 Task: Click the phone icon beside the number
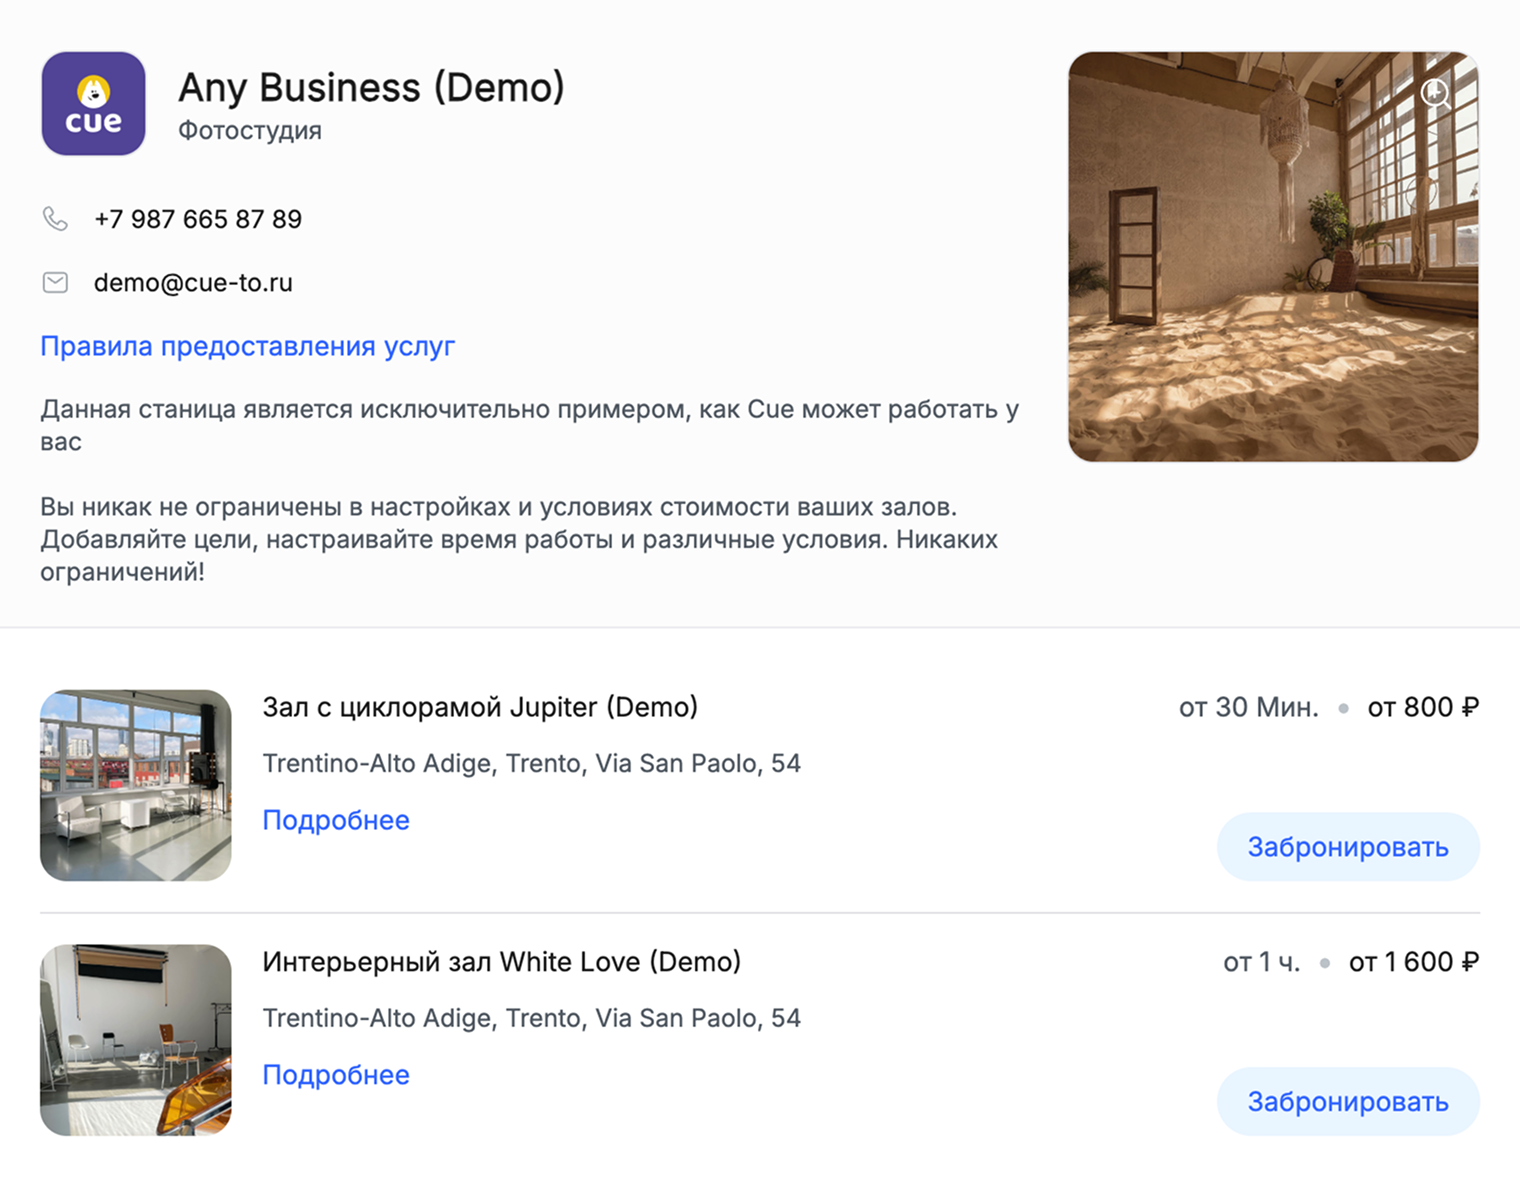pyautogui.click(x=56, y=219)
